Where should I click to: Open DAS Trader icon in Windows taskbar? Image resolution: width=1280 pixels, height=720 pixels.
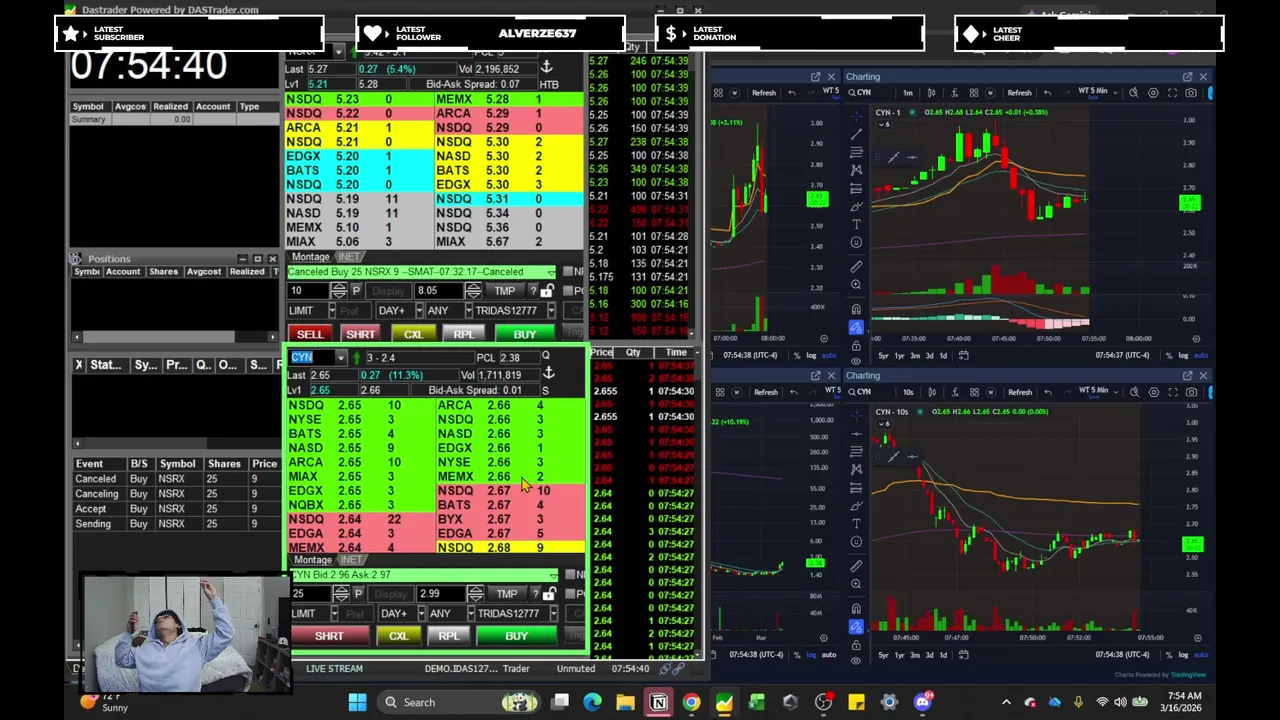[x=724, y=702]
